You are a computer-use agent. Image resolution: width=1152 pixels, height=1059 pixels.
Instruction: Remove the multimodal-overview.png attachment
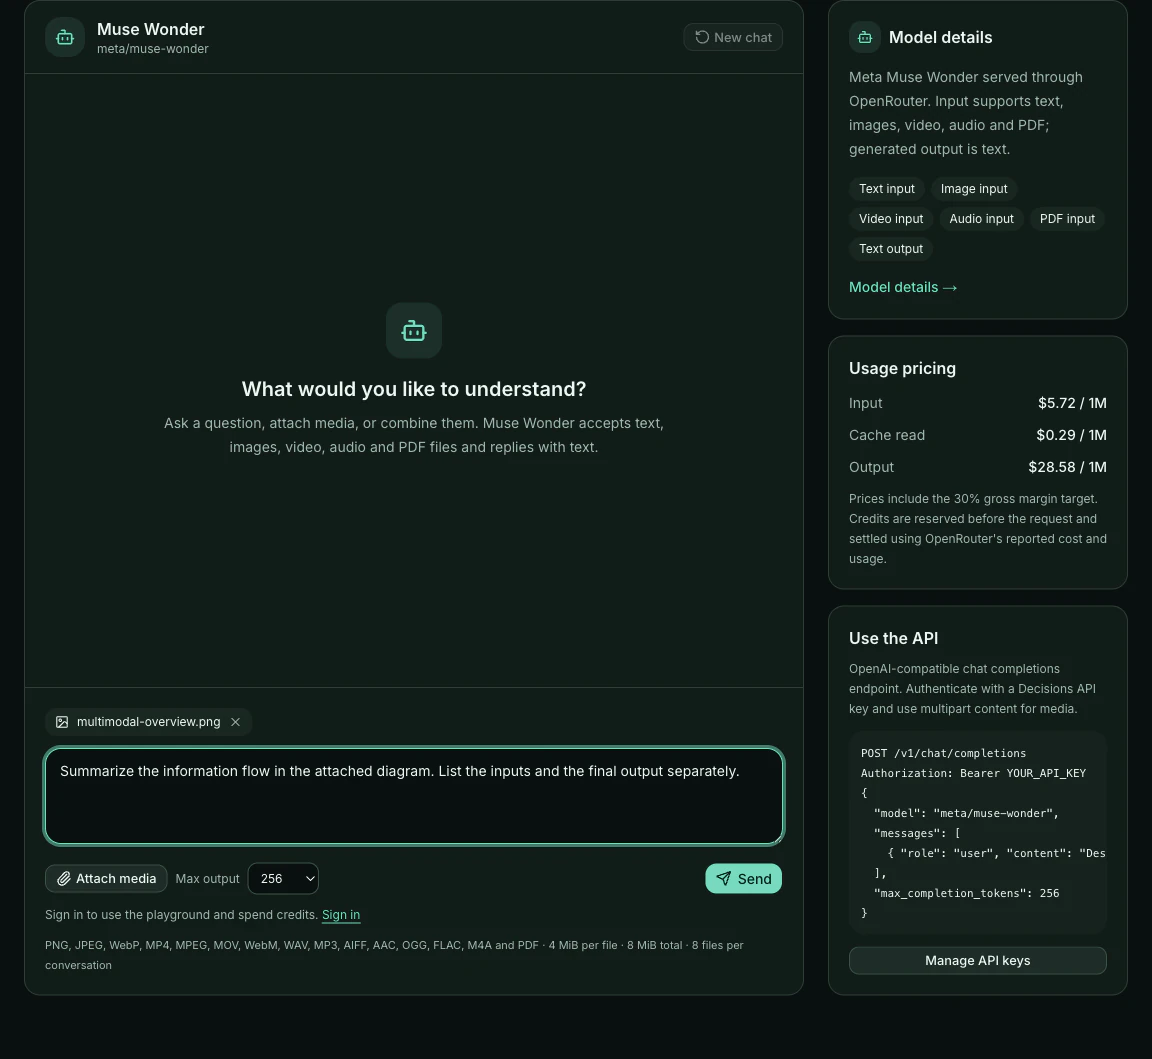click(x=235, y=722)
